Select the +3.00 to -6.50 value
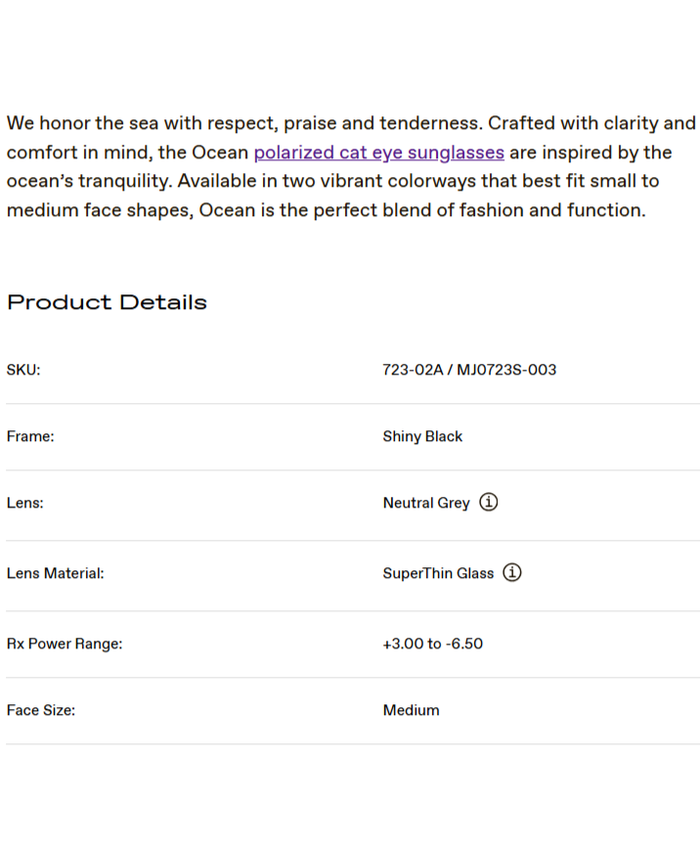This screenshot has height=850, width=700. tap(432, 644)
